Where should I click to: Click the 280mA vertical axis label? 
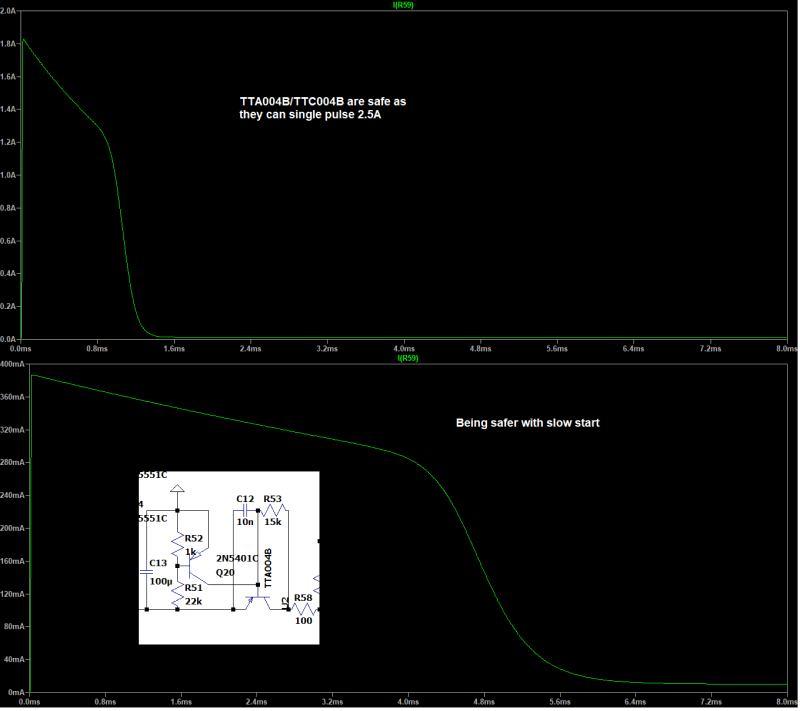coord(12,463)
